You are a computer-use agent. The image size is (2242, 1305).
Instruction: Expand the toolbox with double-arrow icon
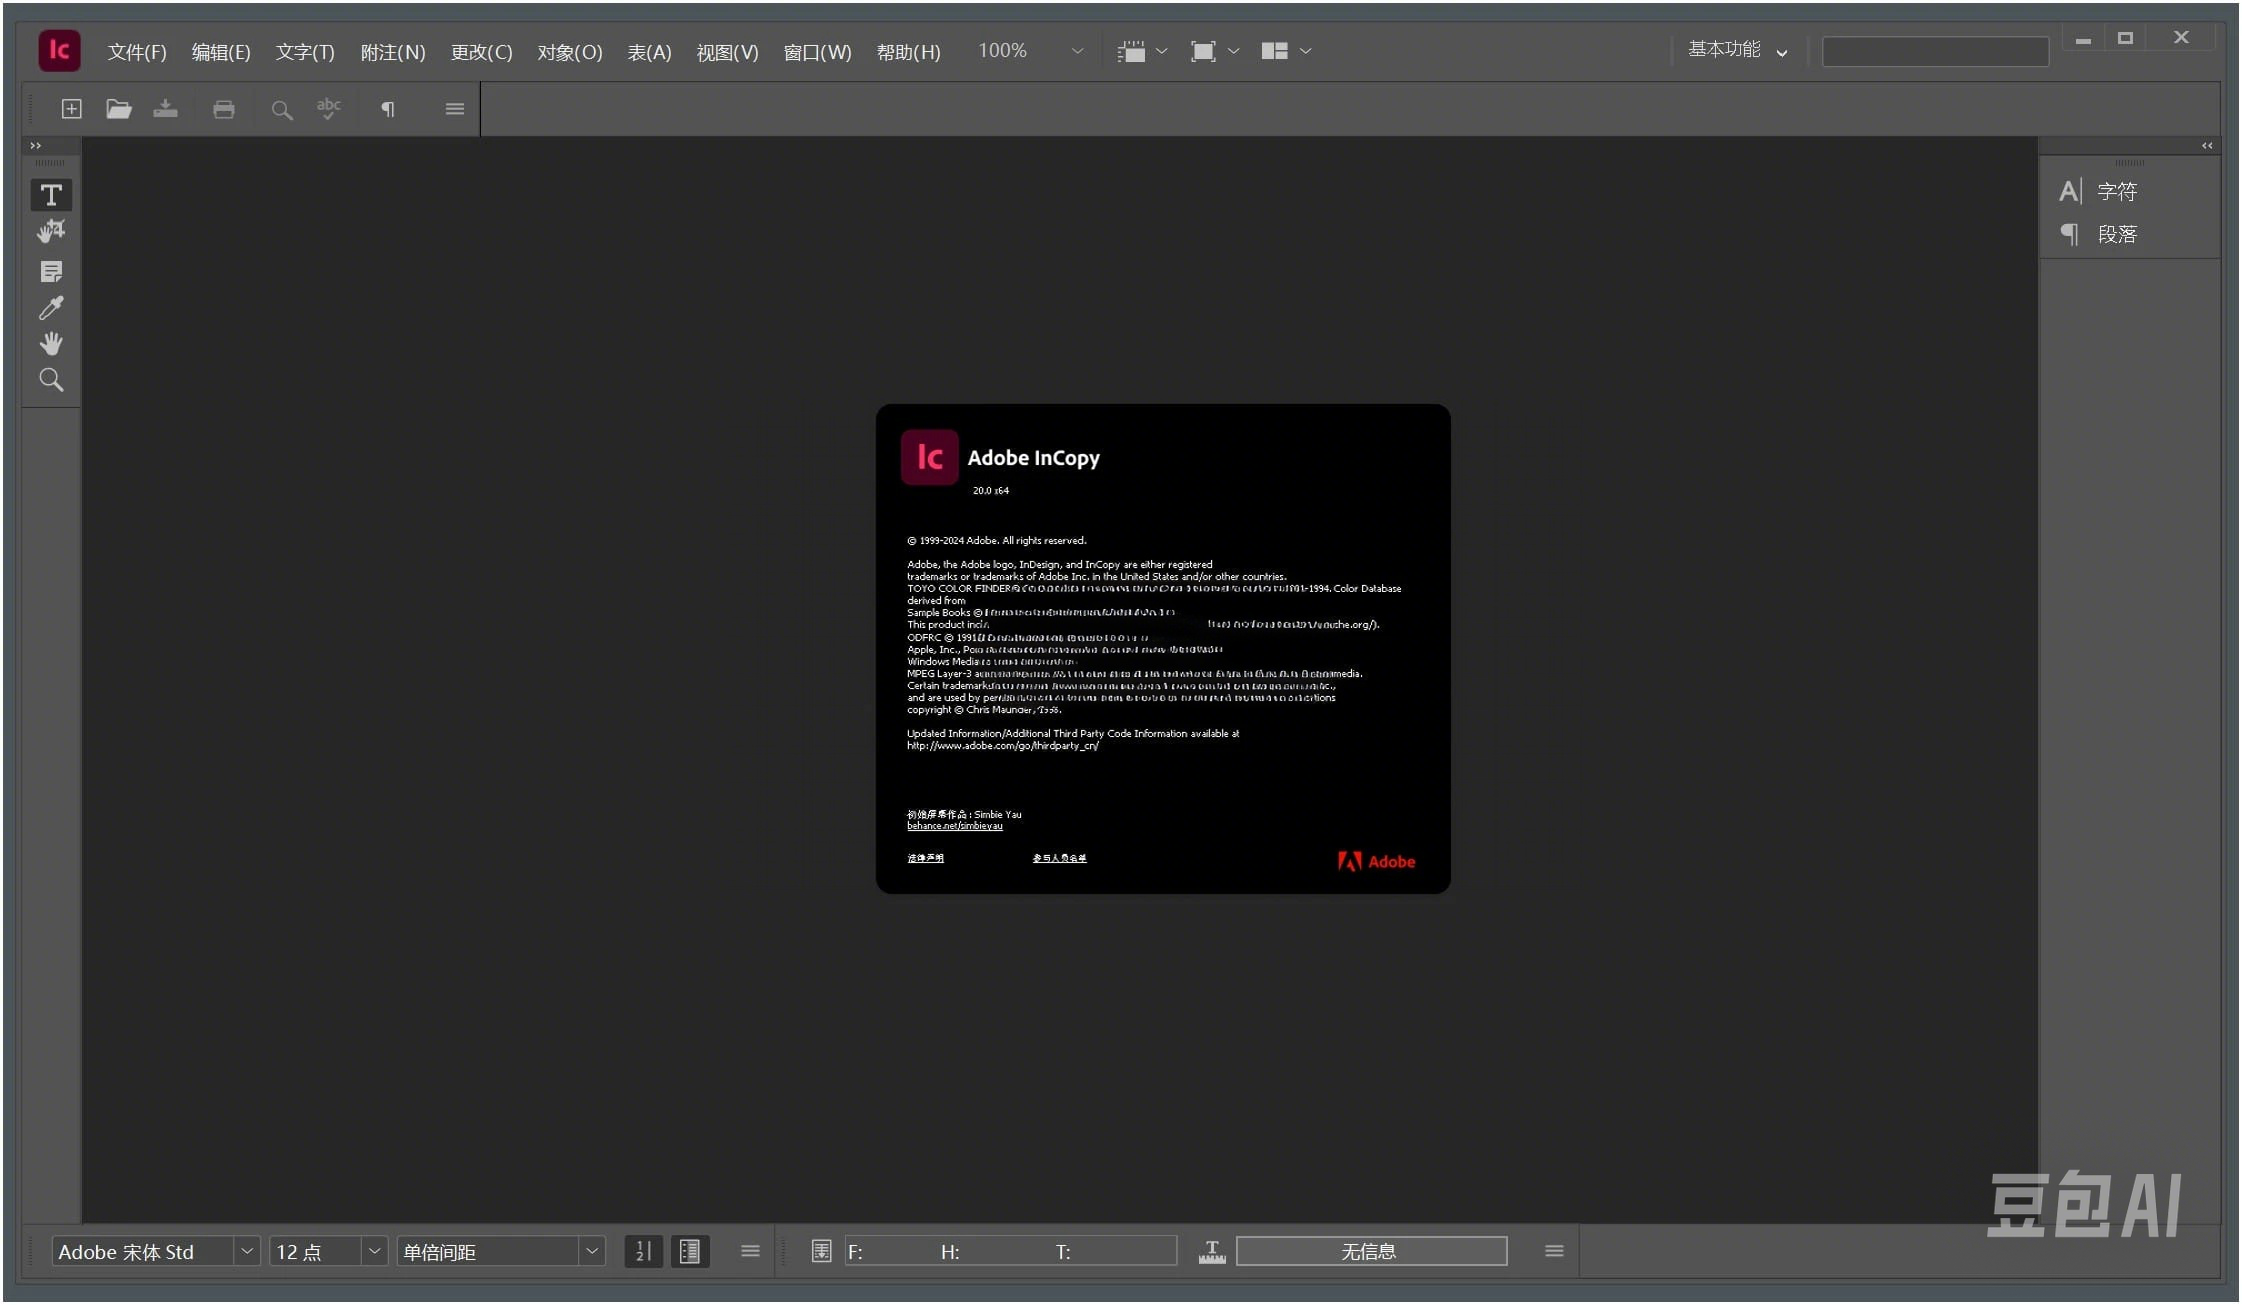point(36,146)
